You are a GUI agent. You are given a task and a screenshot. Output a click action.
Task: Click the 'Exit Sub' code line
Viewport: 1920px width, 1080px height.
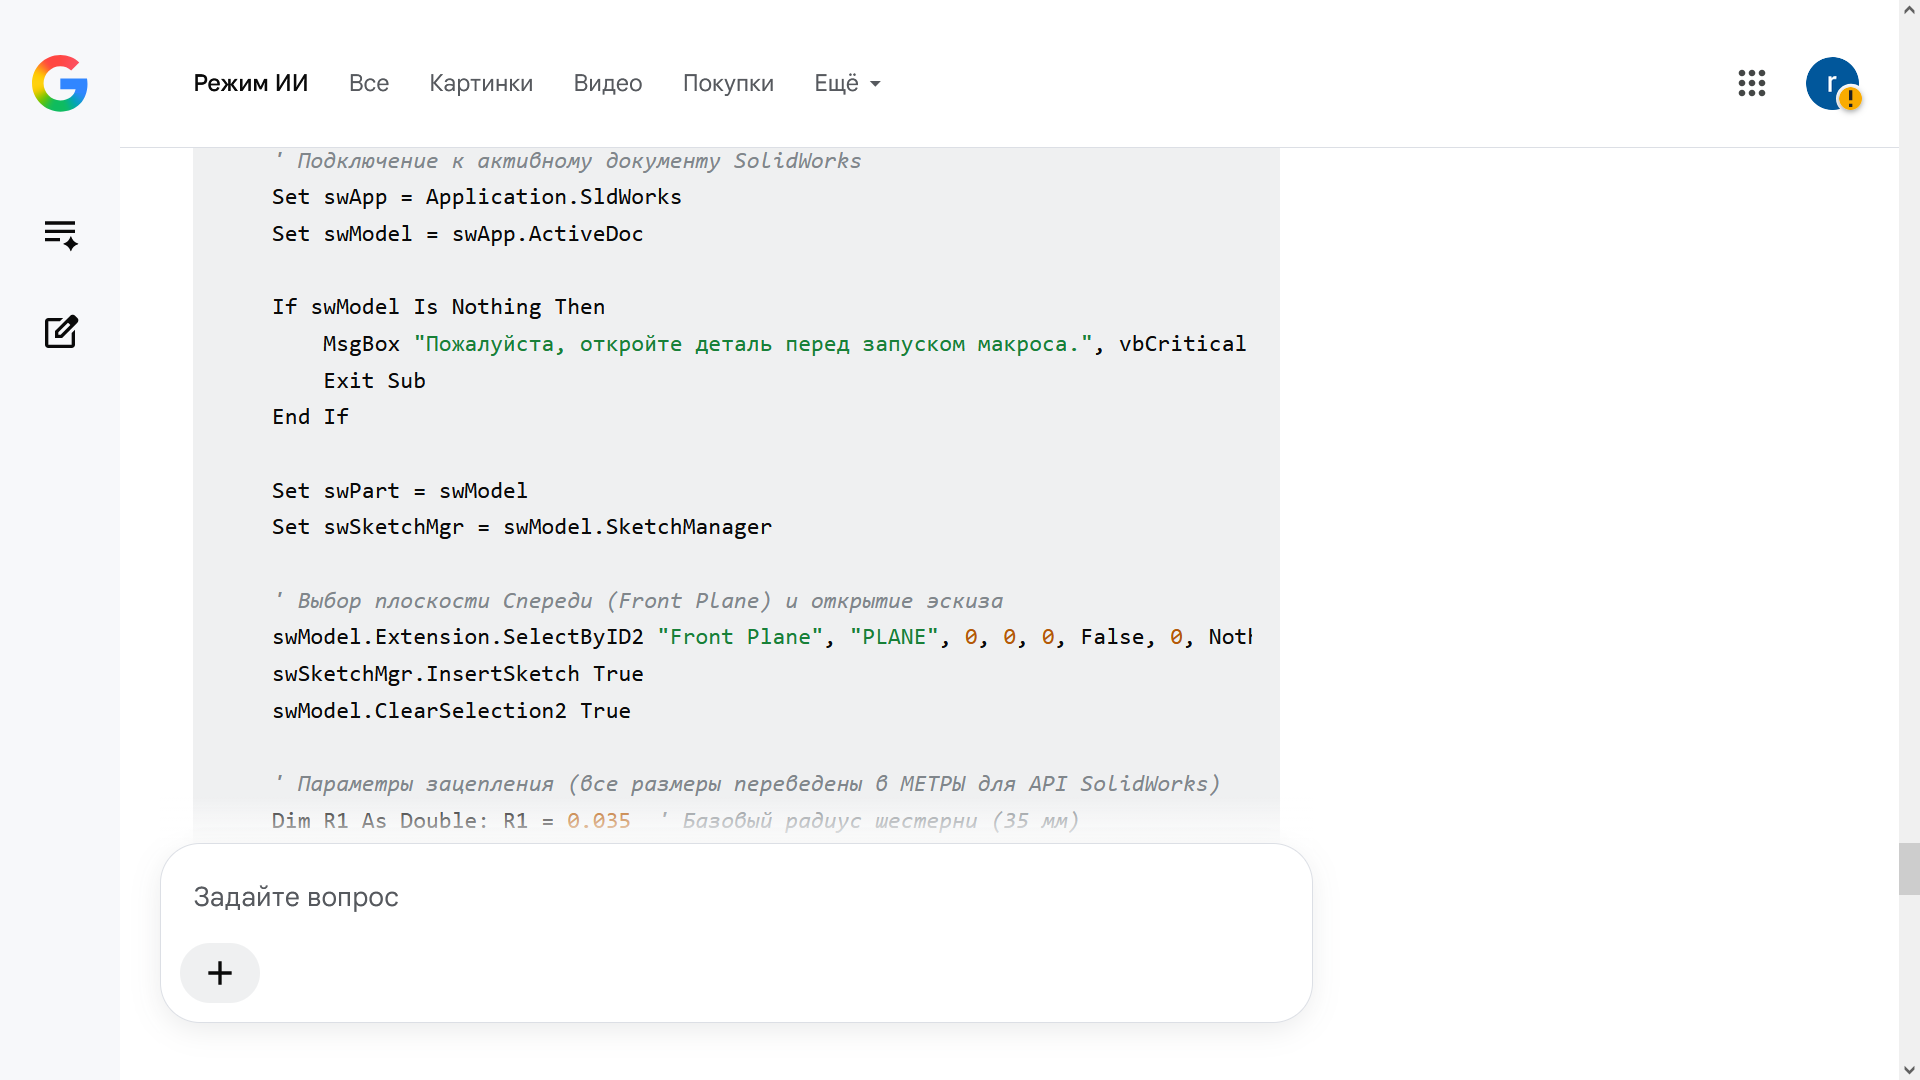coord(375,381)
